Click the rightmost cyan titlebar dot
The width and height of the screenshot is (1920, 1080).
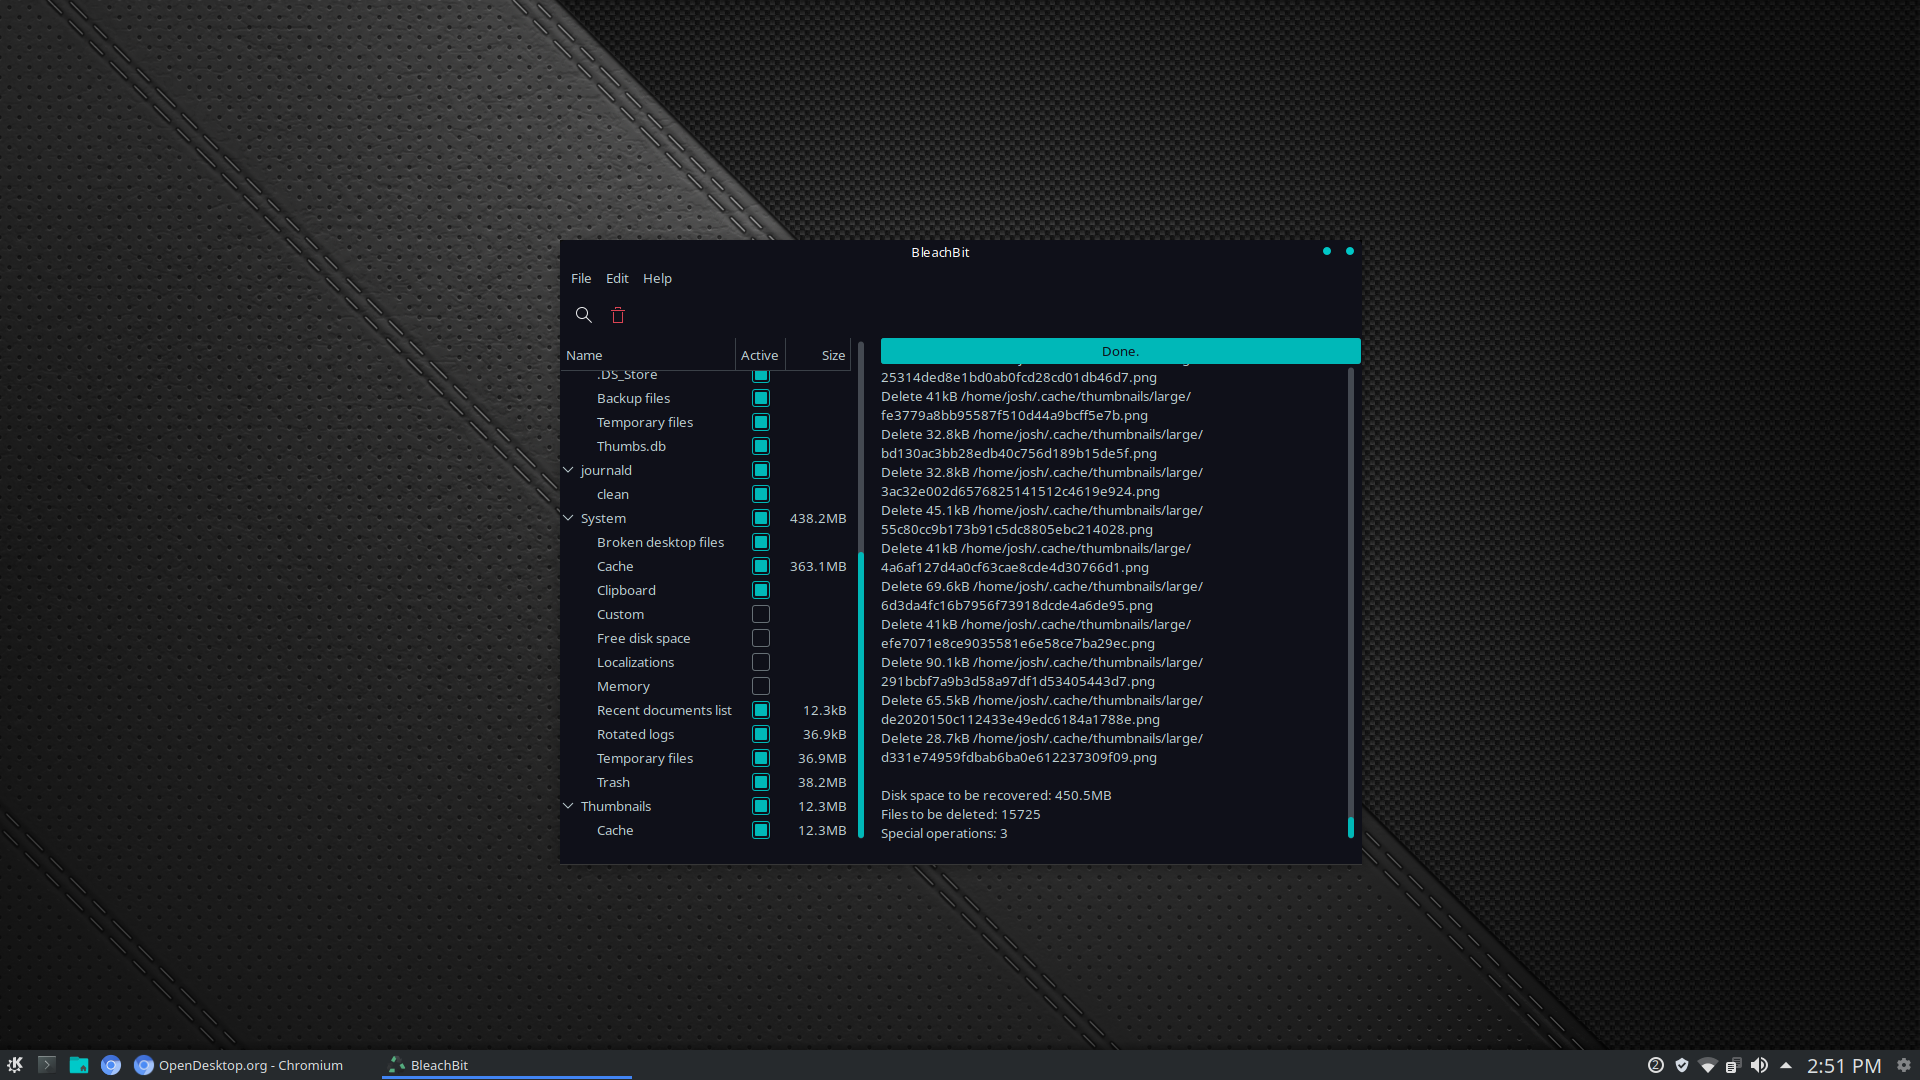1350,251
